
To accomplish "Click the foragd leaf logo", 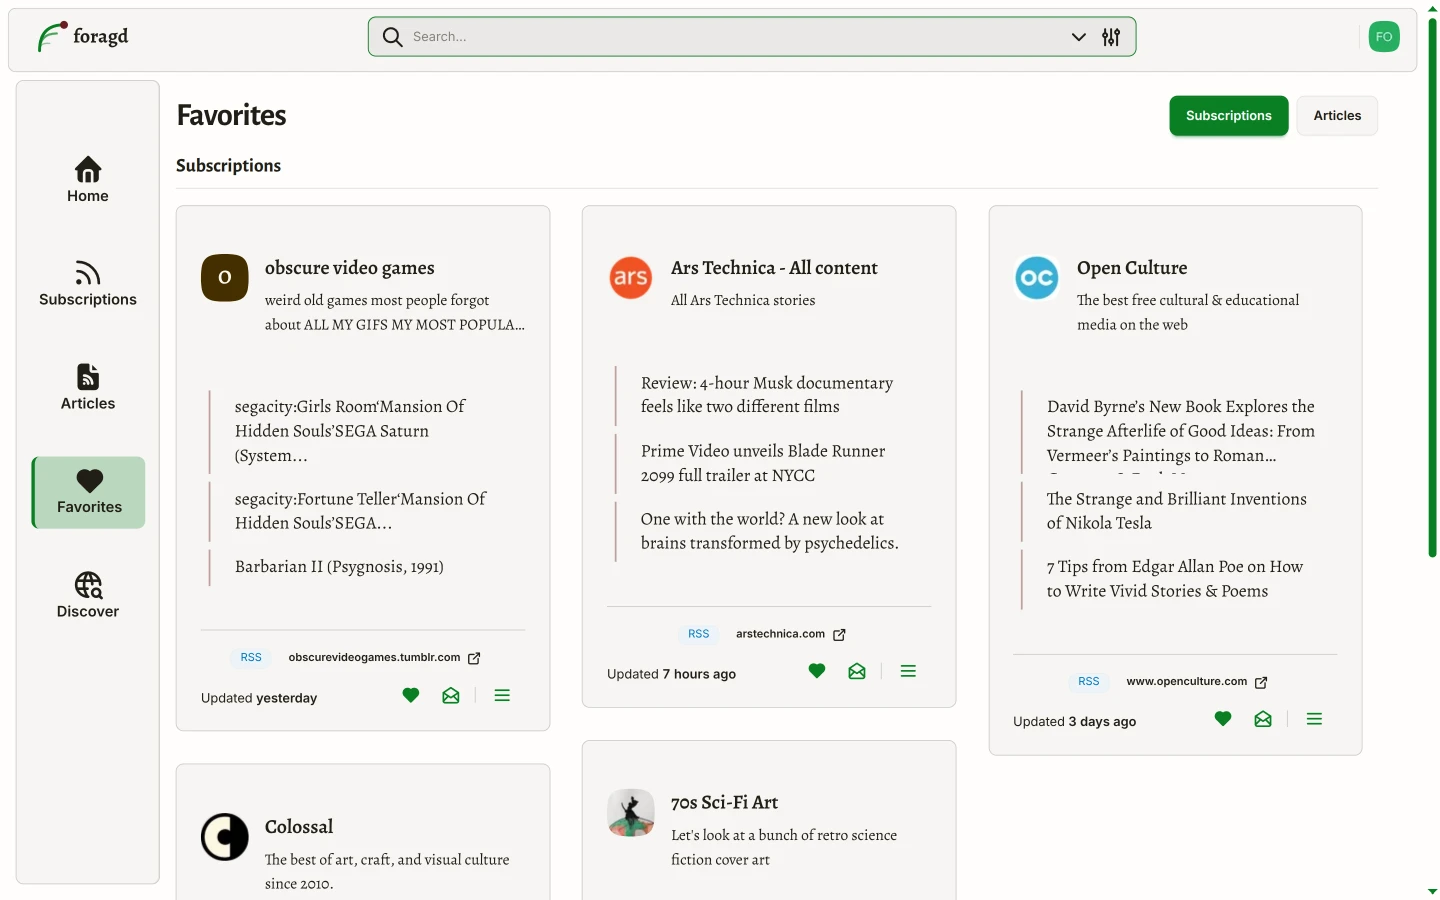I will [51, 37].
